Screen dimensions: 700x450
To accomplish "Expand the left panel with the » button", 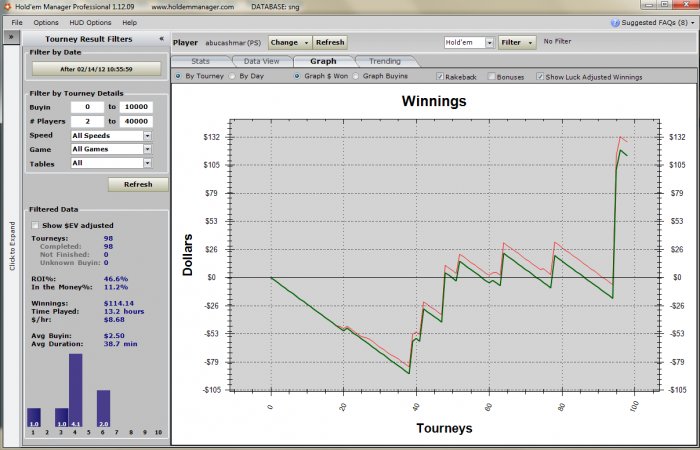I will 11,38.
